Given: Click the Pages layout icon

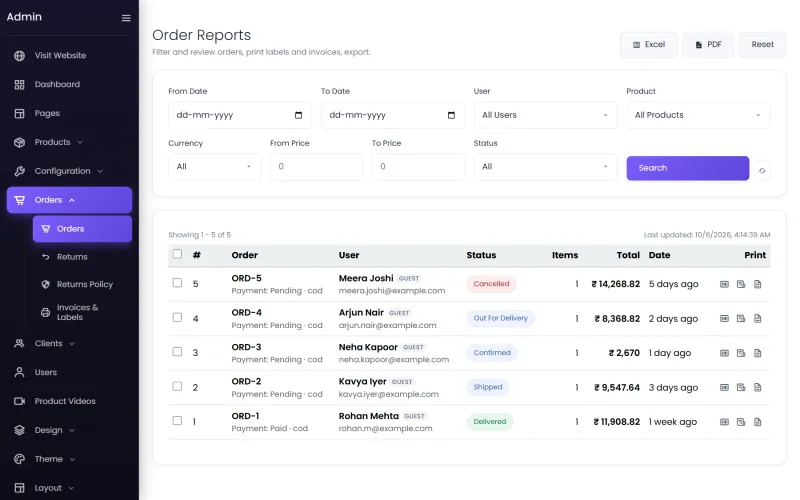Looking at the screenshot, I should click(x=19, y=113).
